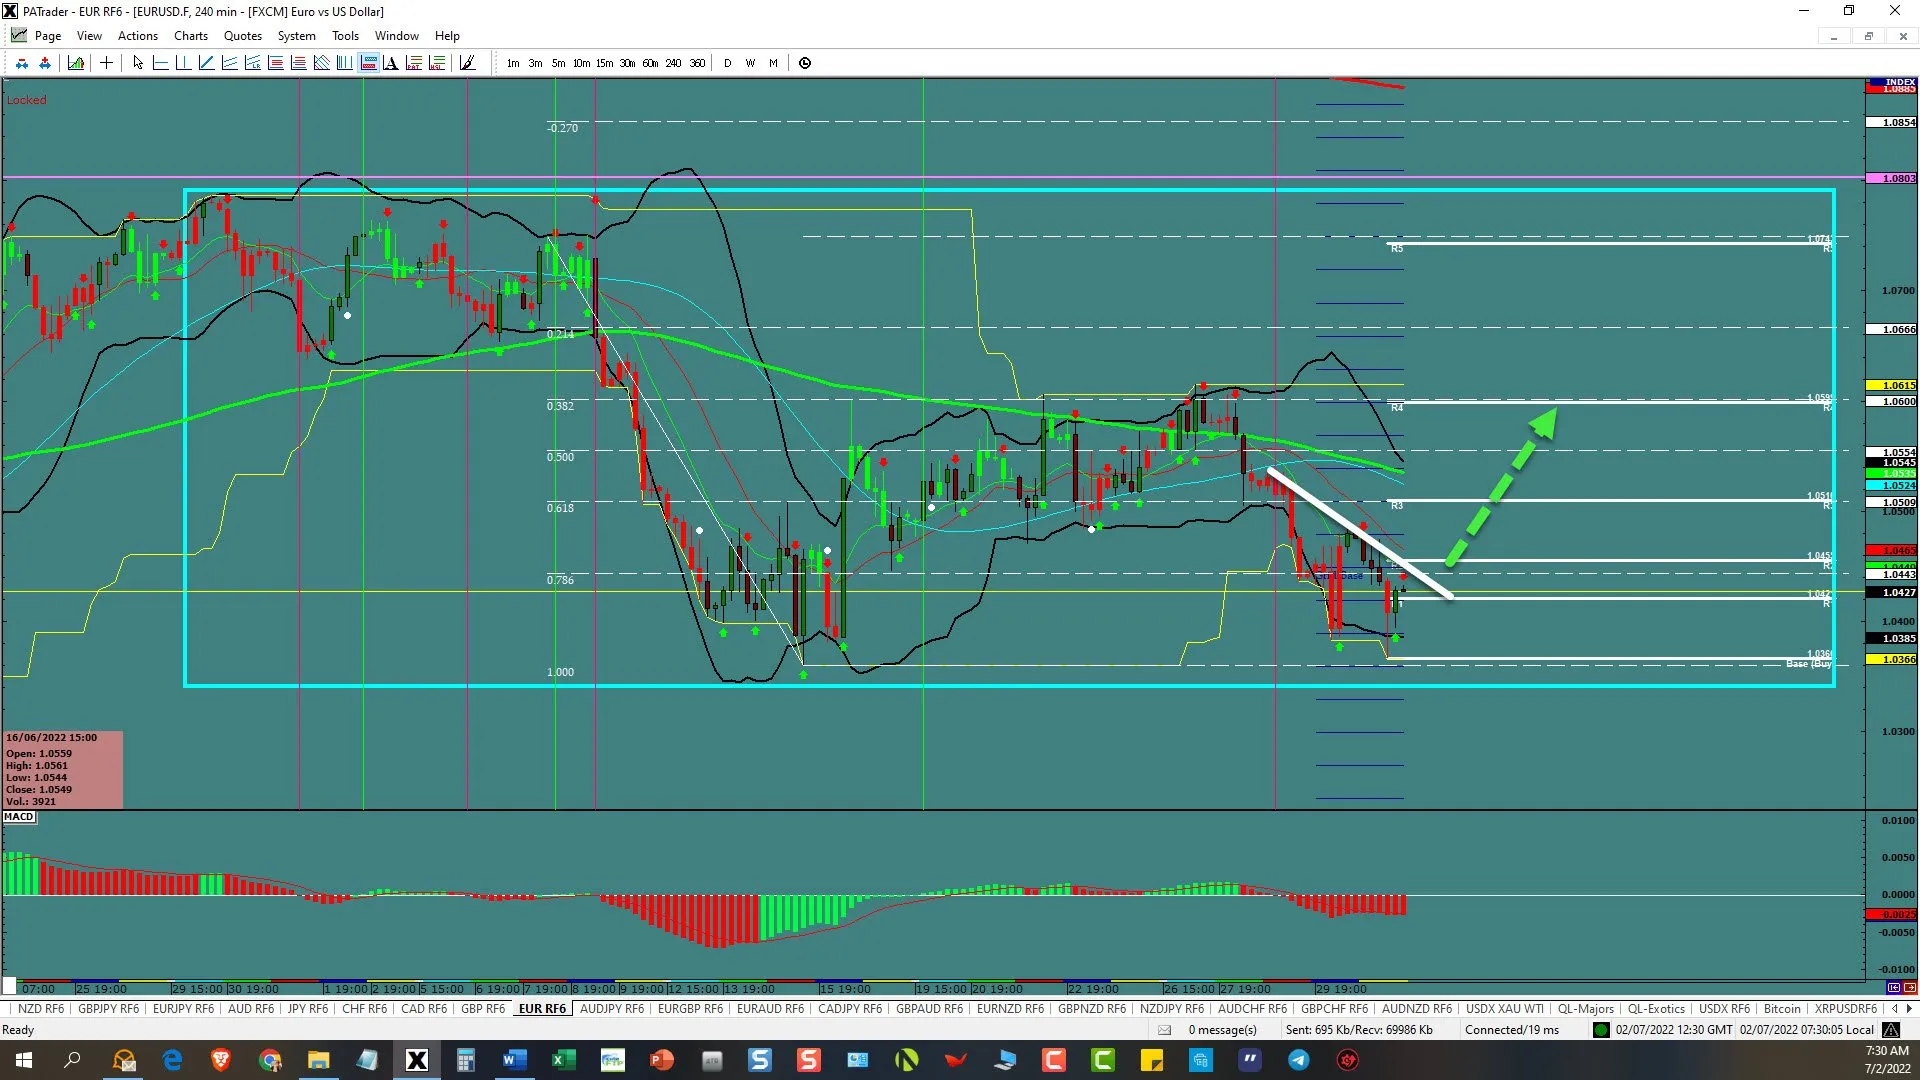
Task: Switch to the EURGBP RF6 tab
Action: (690, 1008)
